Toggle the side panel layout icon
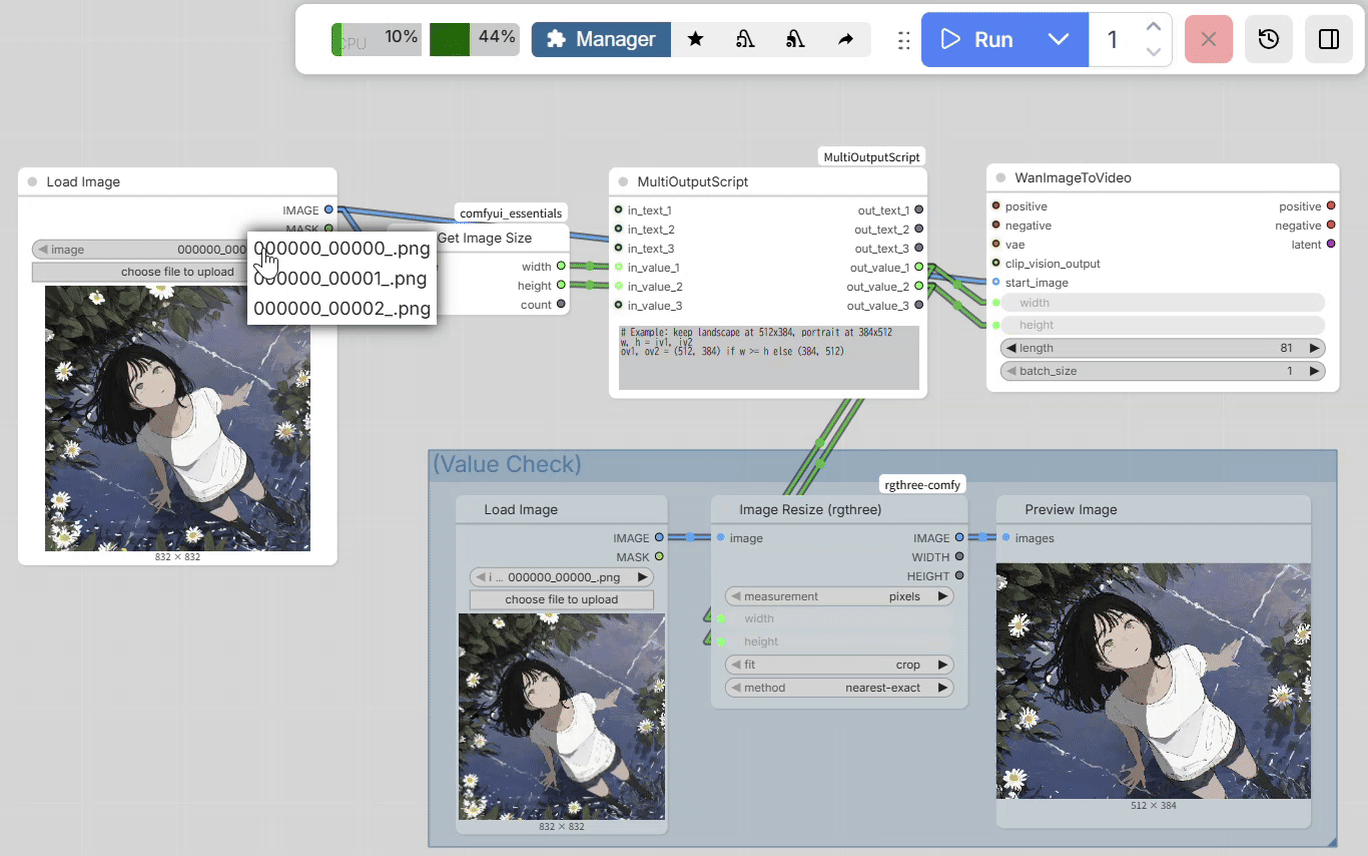The height and width of the screenshot is (856, 1368). pyautogui.click(x=1329, y=40)
